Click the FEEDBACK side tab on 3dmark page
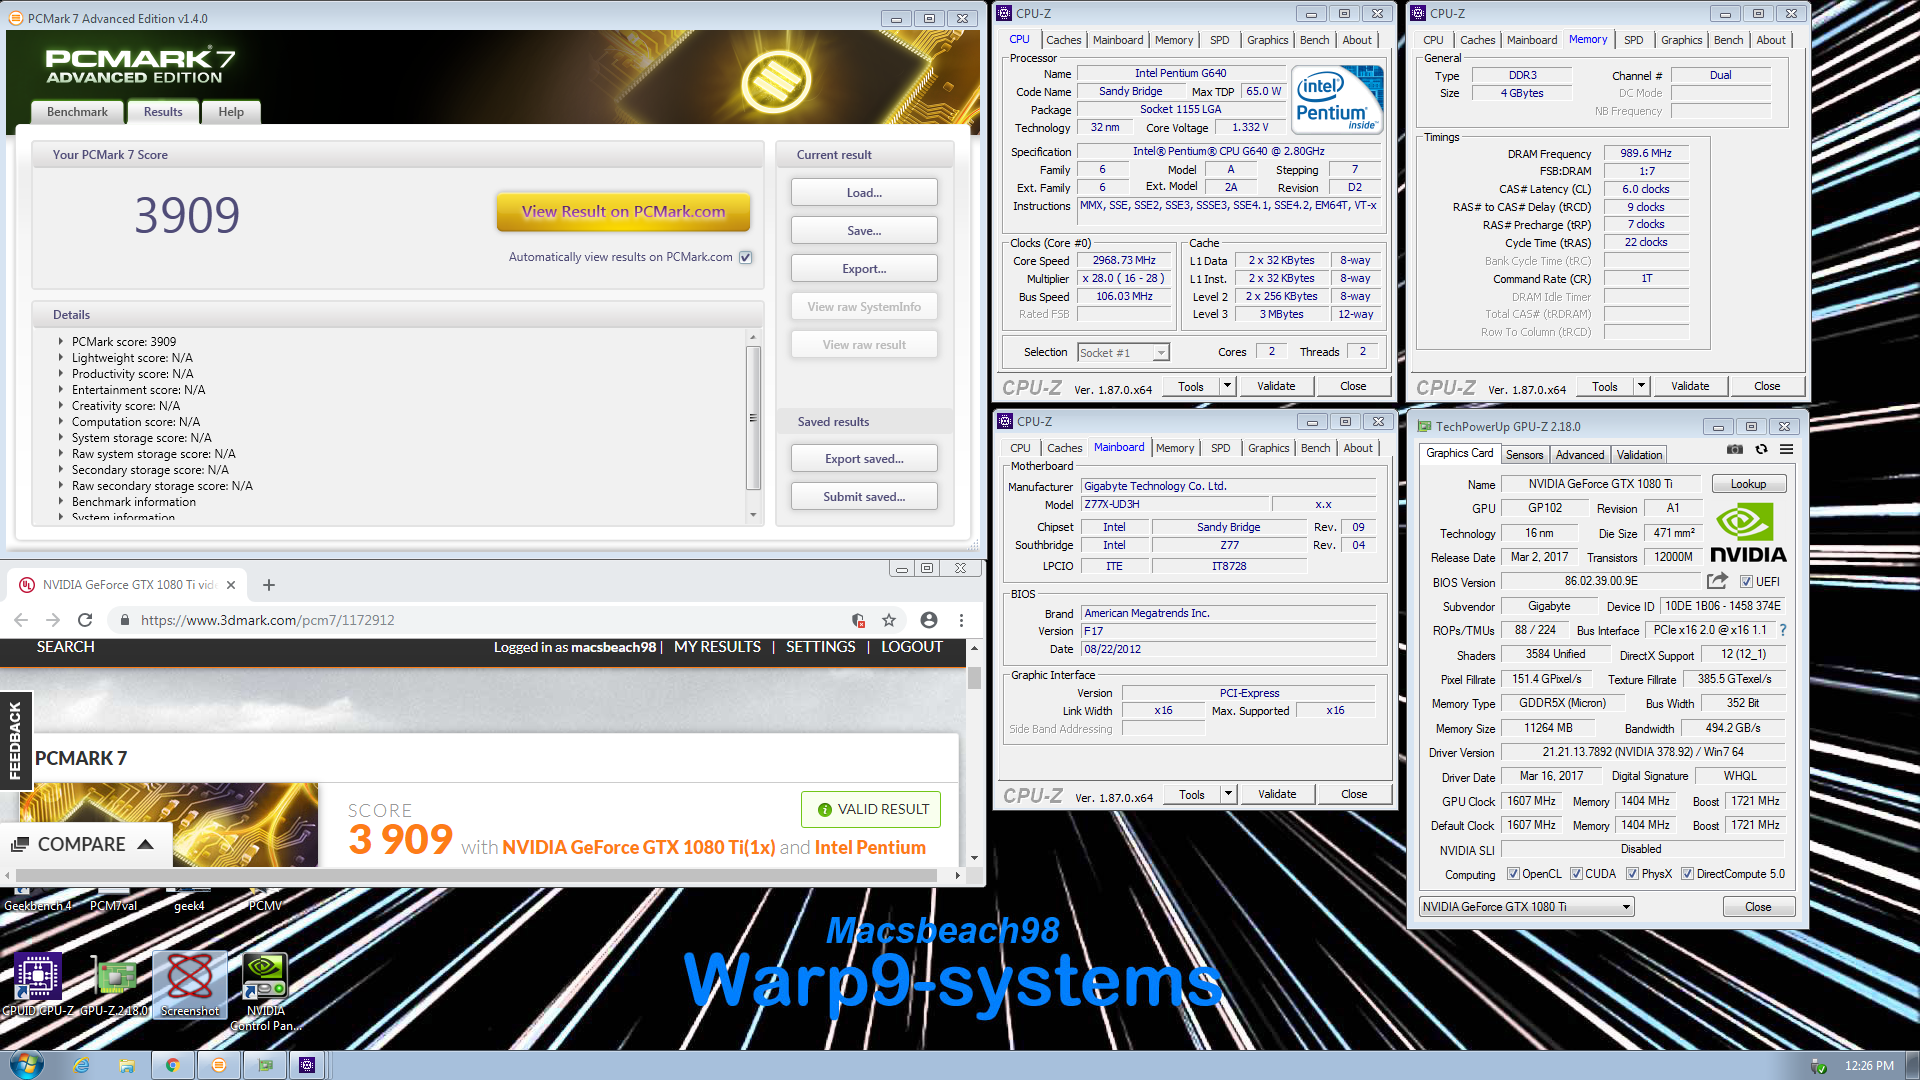 [x=15, y=740]
